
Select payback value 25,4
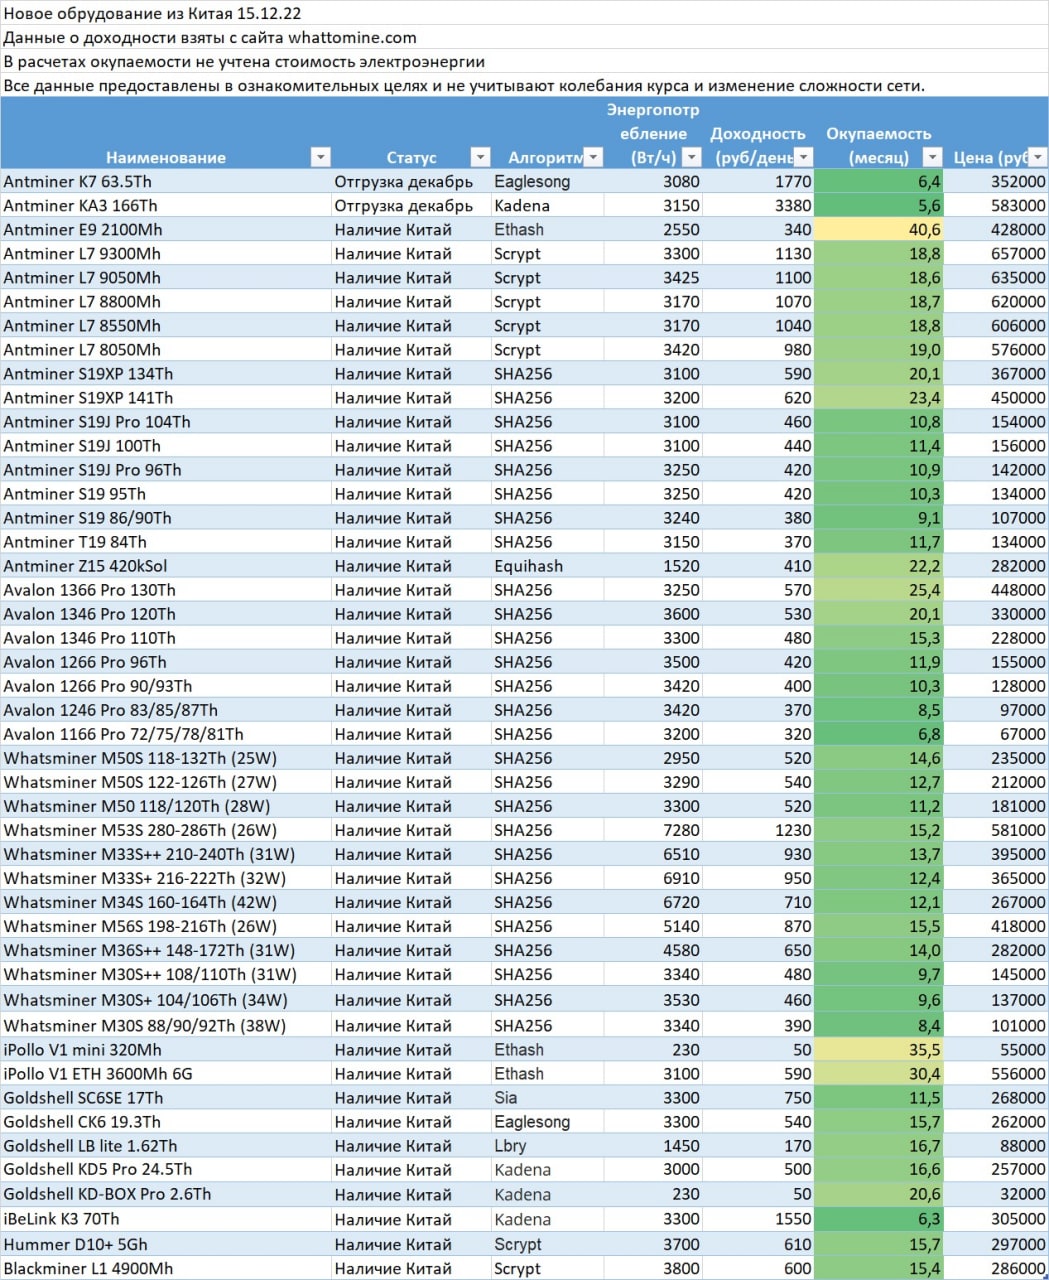pyautogui.click(x=879, y=589)
